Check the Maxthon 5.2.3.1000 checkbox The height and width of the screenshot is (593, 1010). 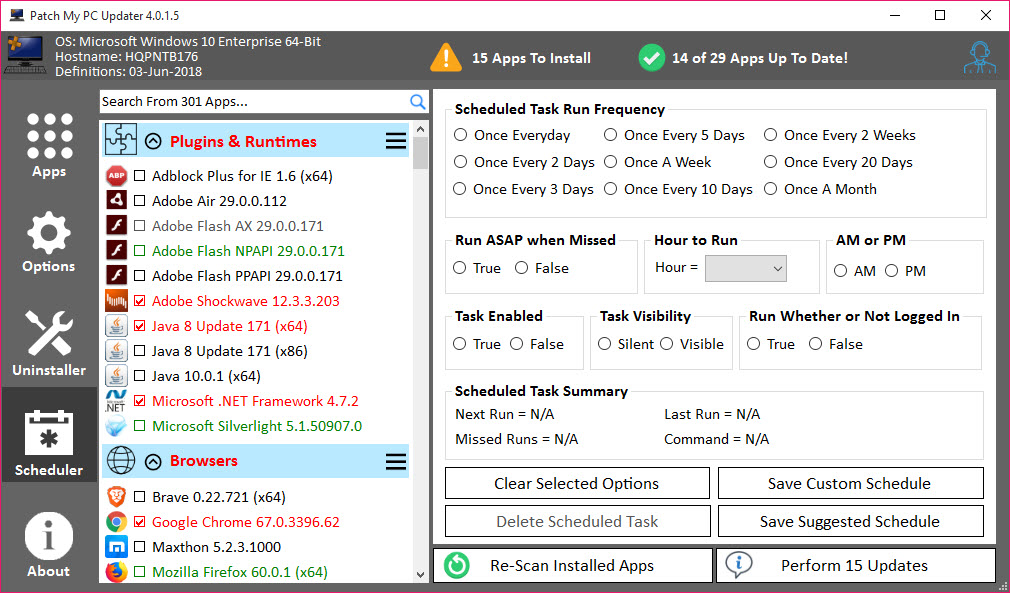pos(139,547)
